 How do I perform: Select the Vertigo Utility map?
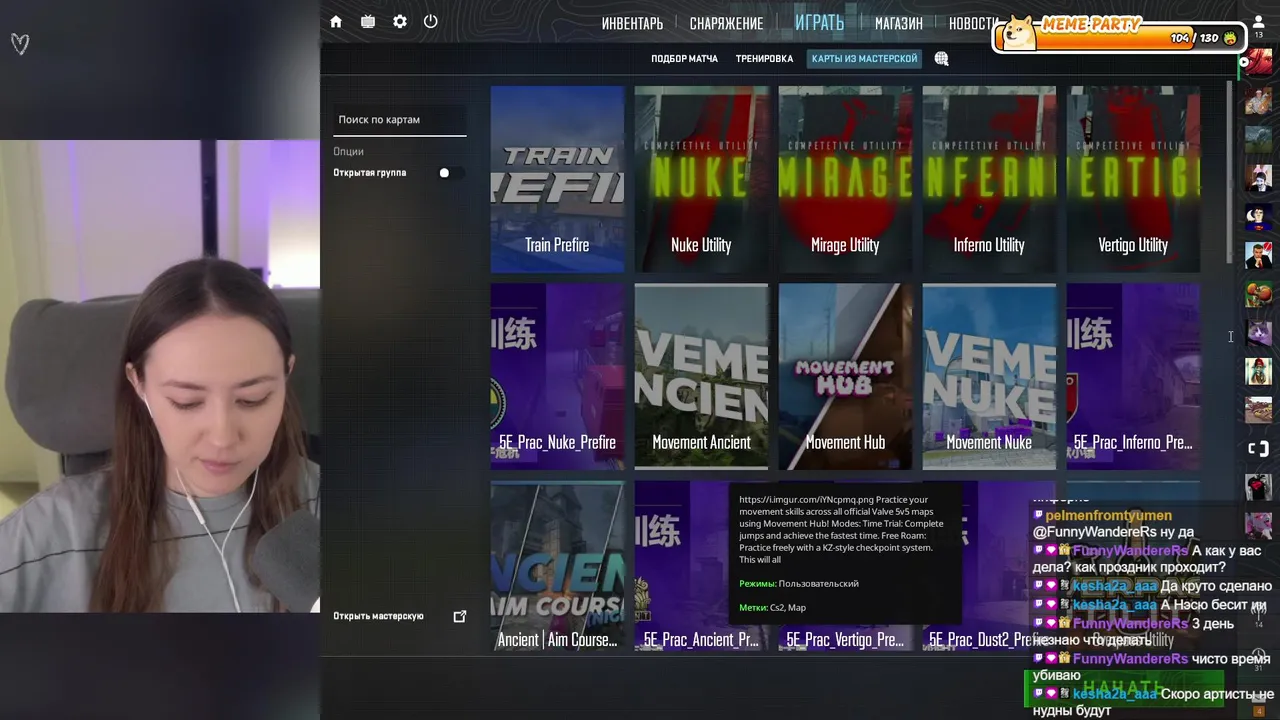(x=1133, y=179)
